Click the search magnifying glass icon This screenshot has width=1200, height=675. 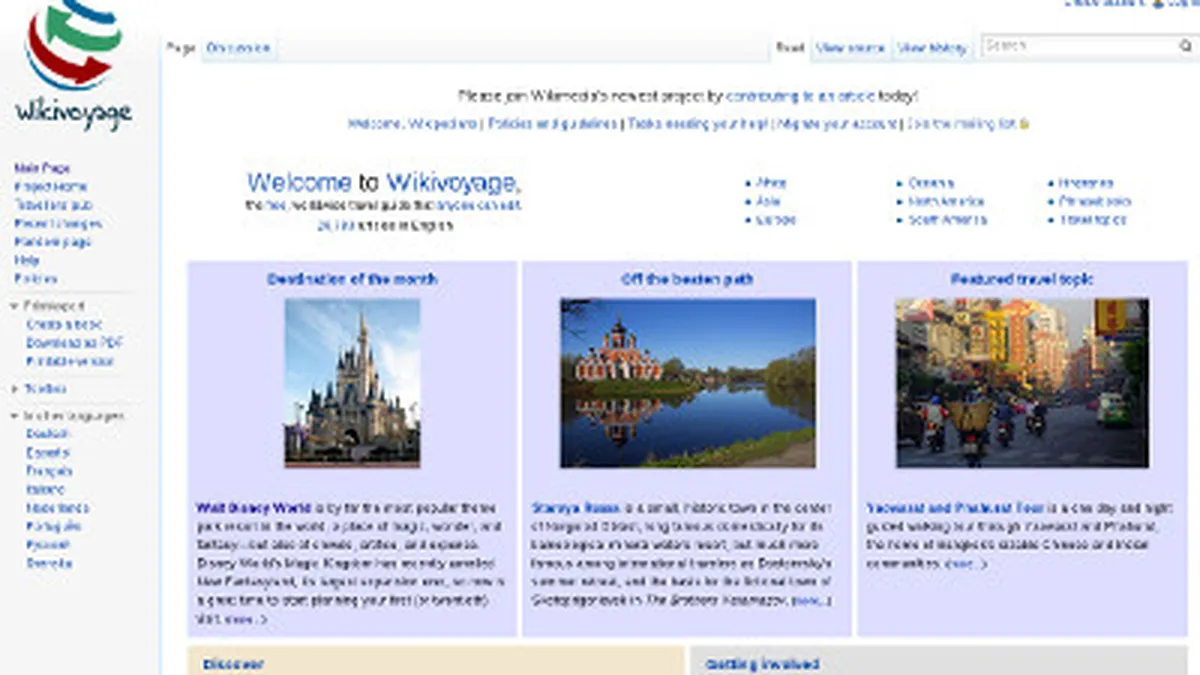[x=1184, y=46]
